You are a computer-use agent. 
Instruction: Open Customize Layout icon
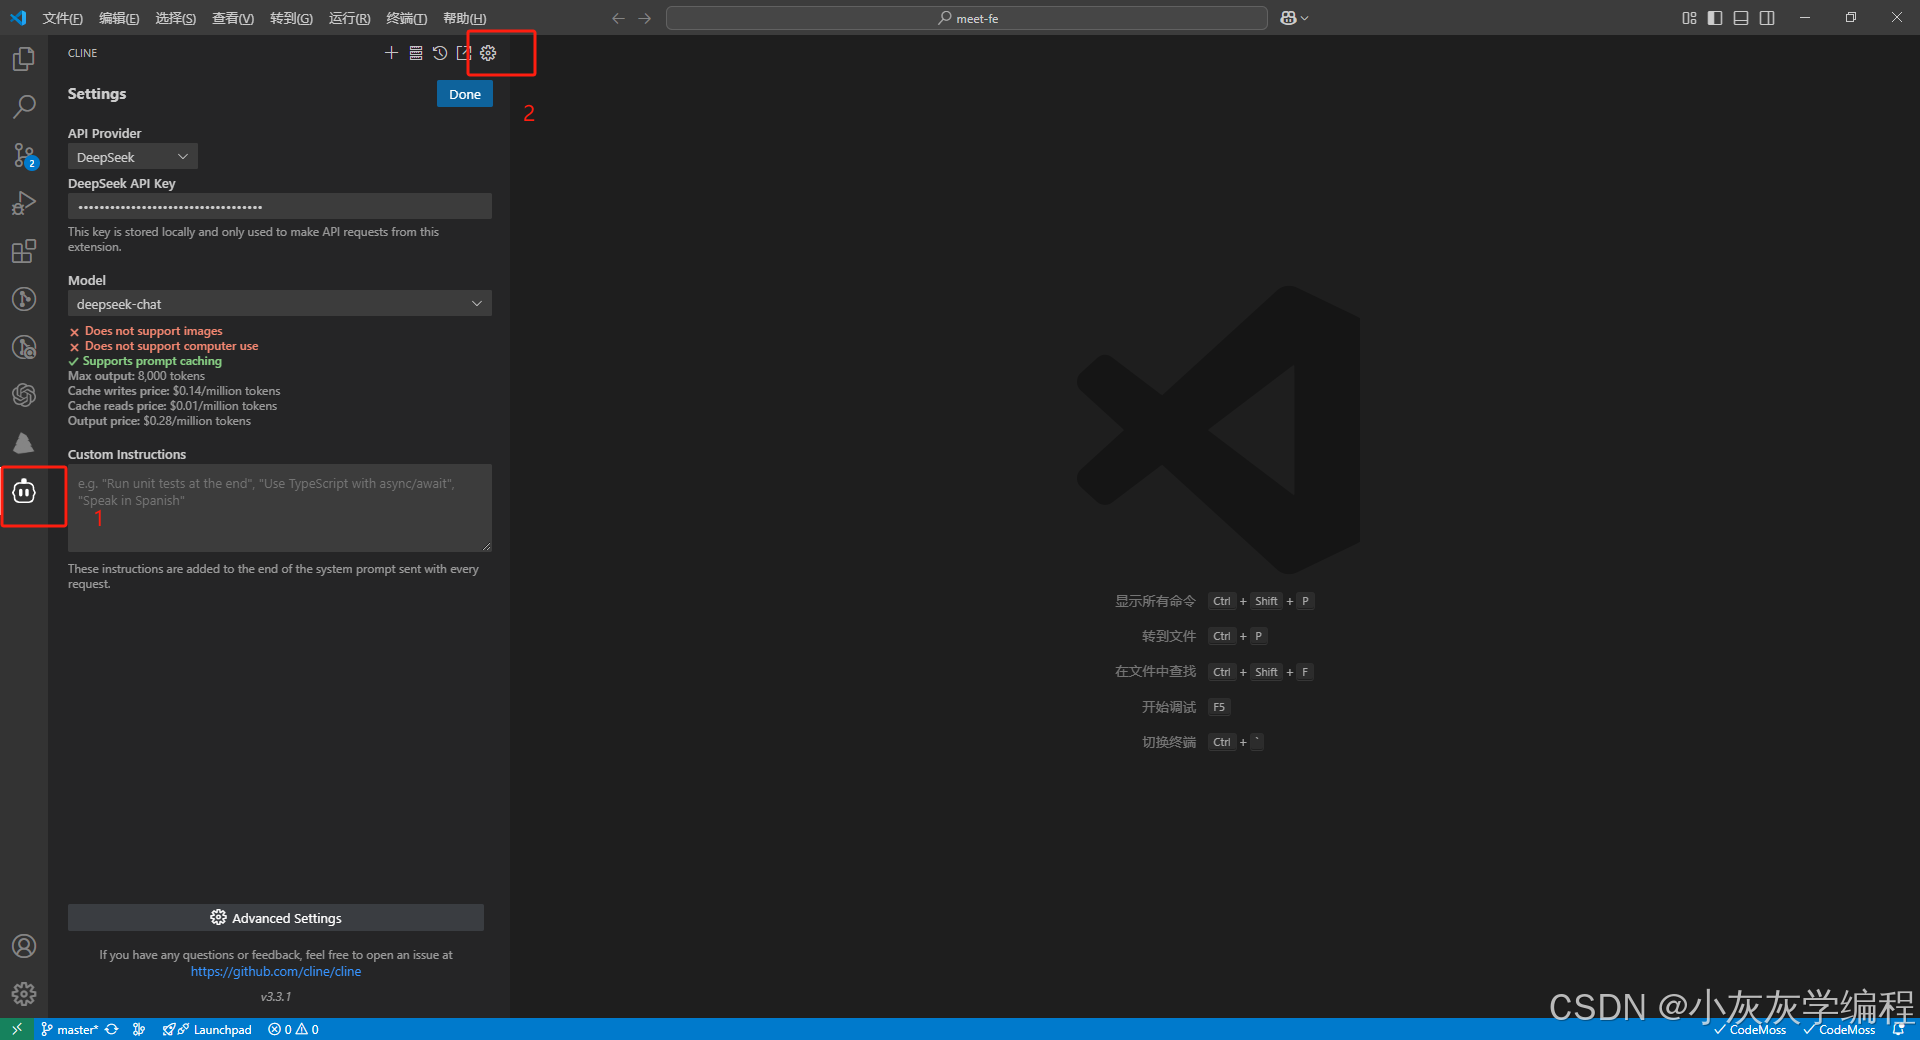tap(1689, 18)
